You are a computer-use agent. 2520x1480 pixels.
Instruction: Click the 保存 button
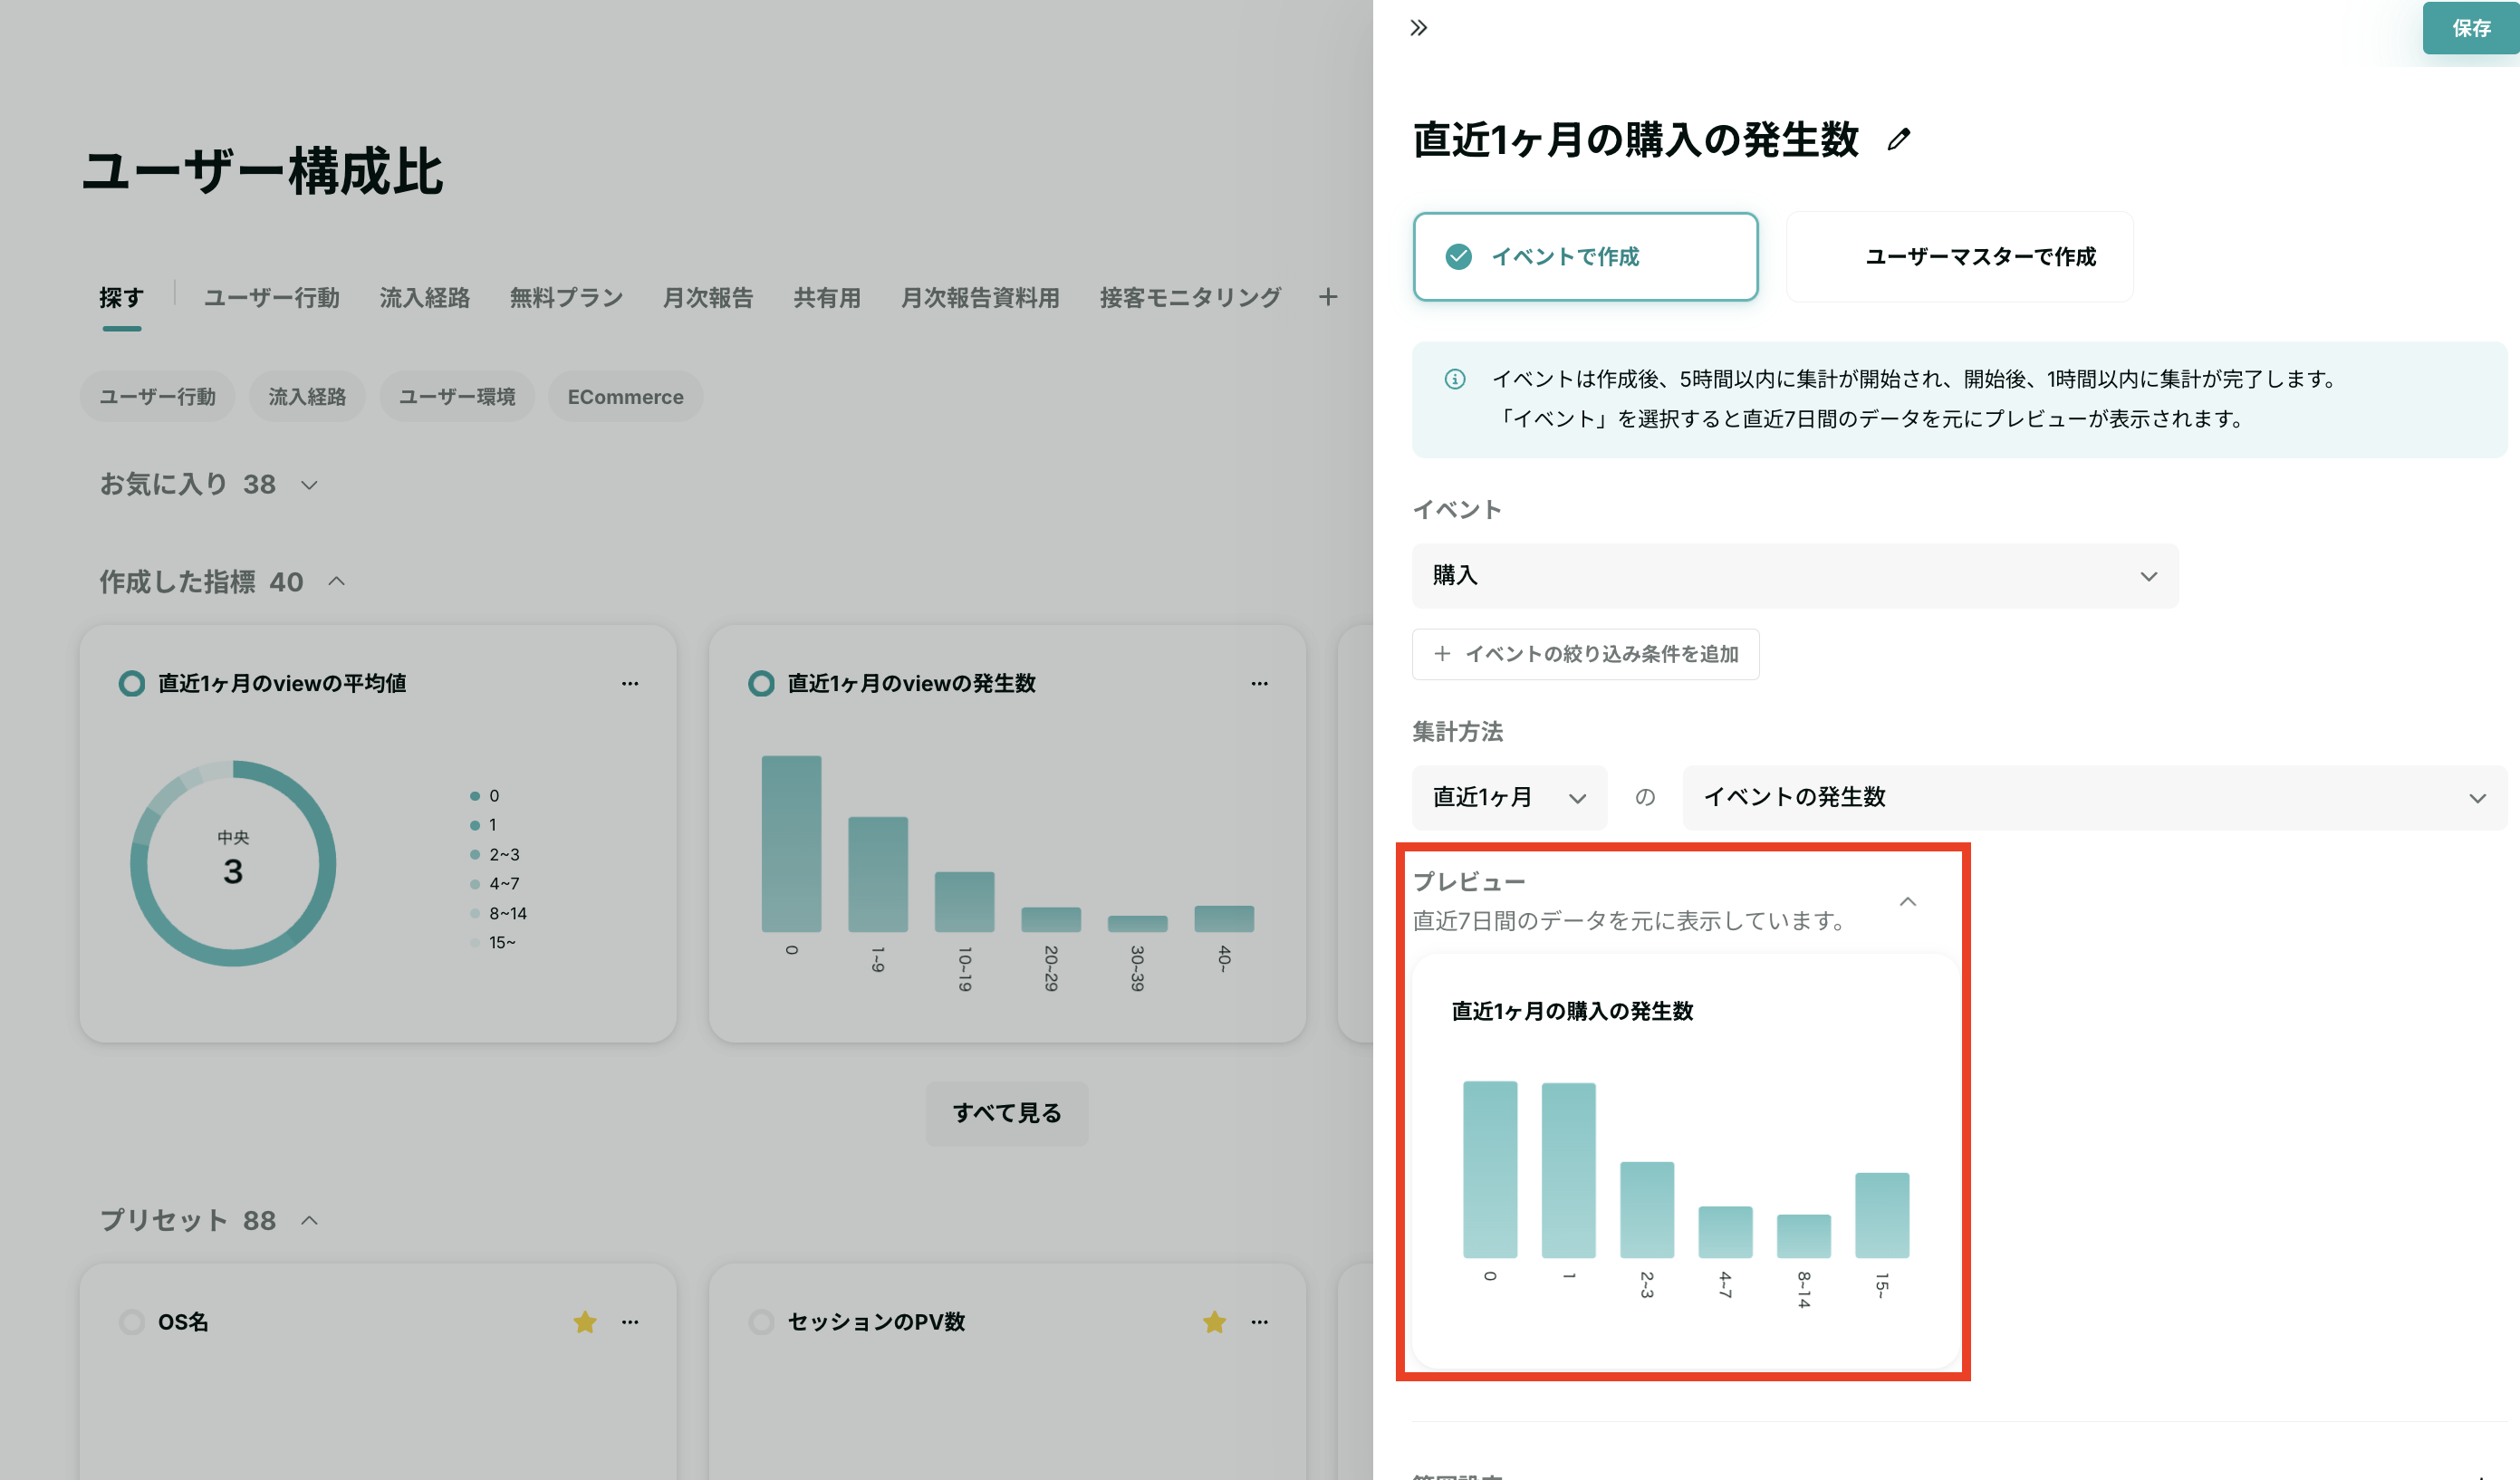tap(2470, 28)
